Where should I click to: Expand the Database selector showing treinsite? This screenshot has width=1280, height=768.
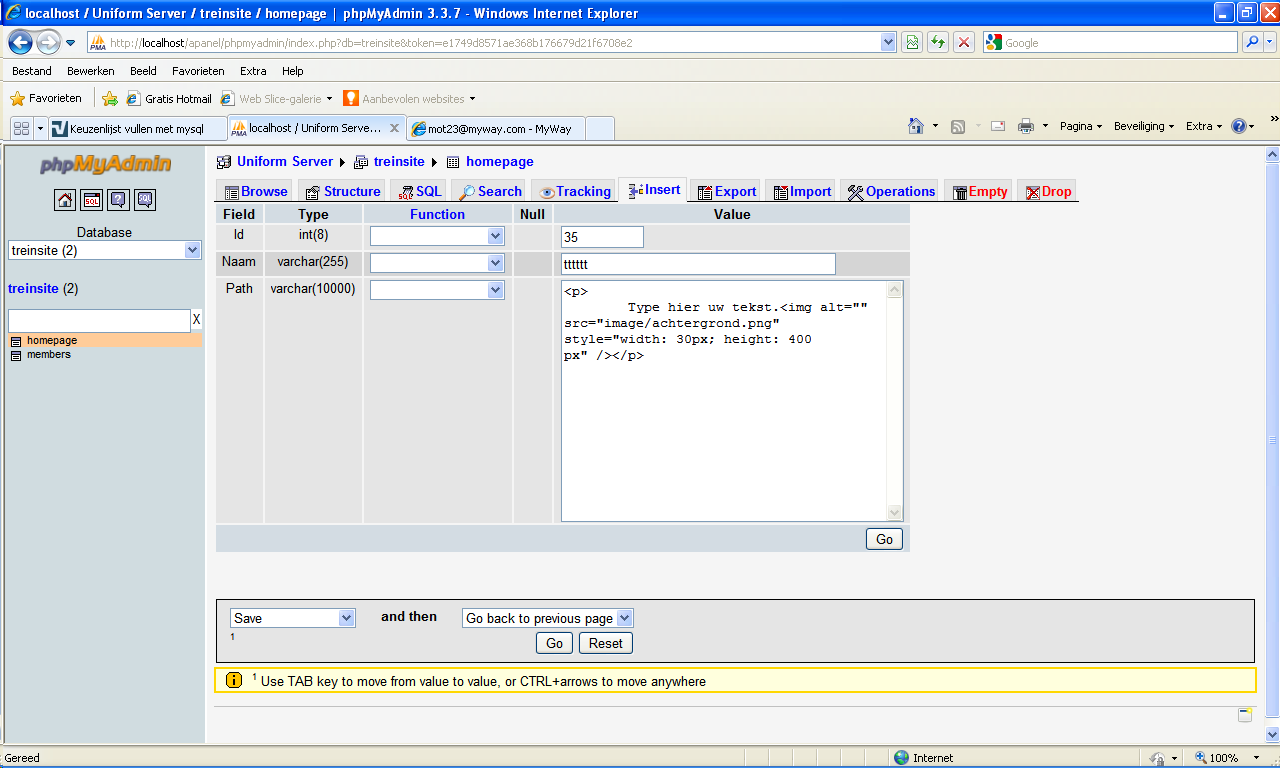[192, 250]
